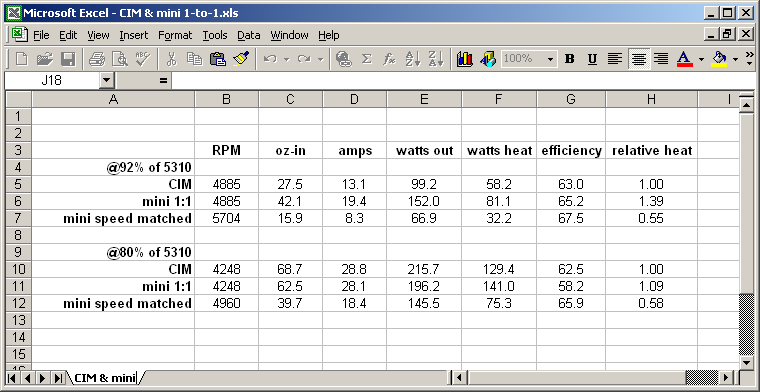Open the Name Box dropdown arrow
This screenshot has height=392, width=760.
tap(107, 80)
